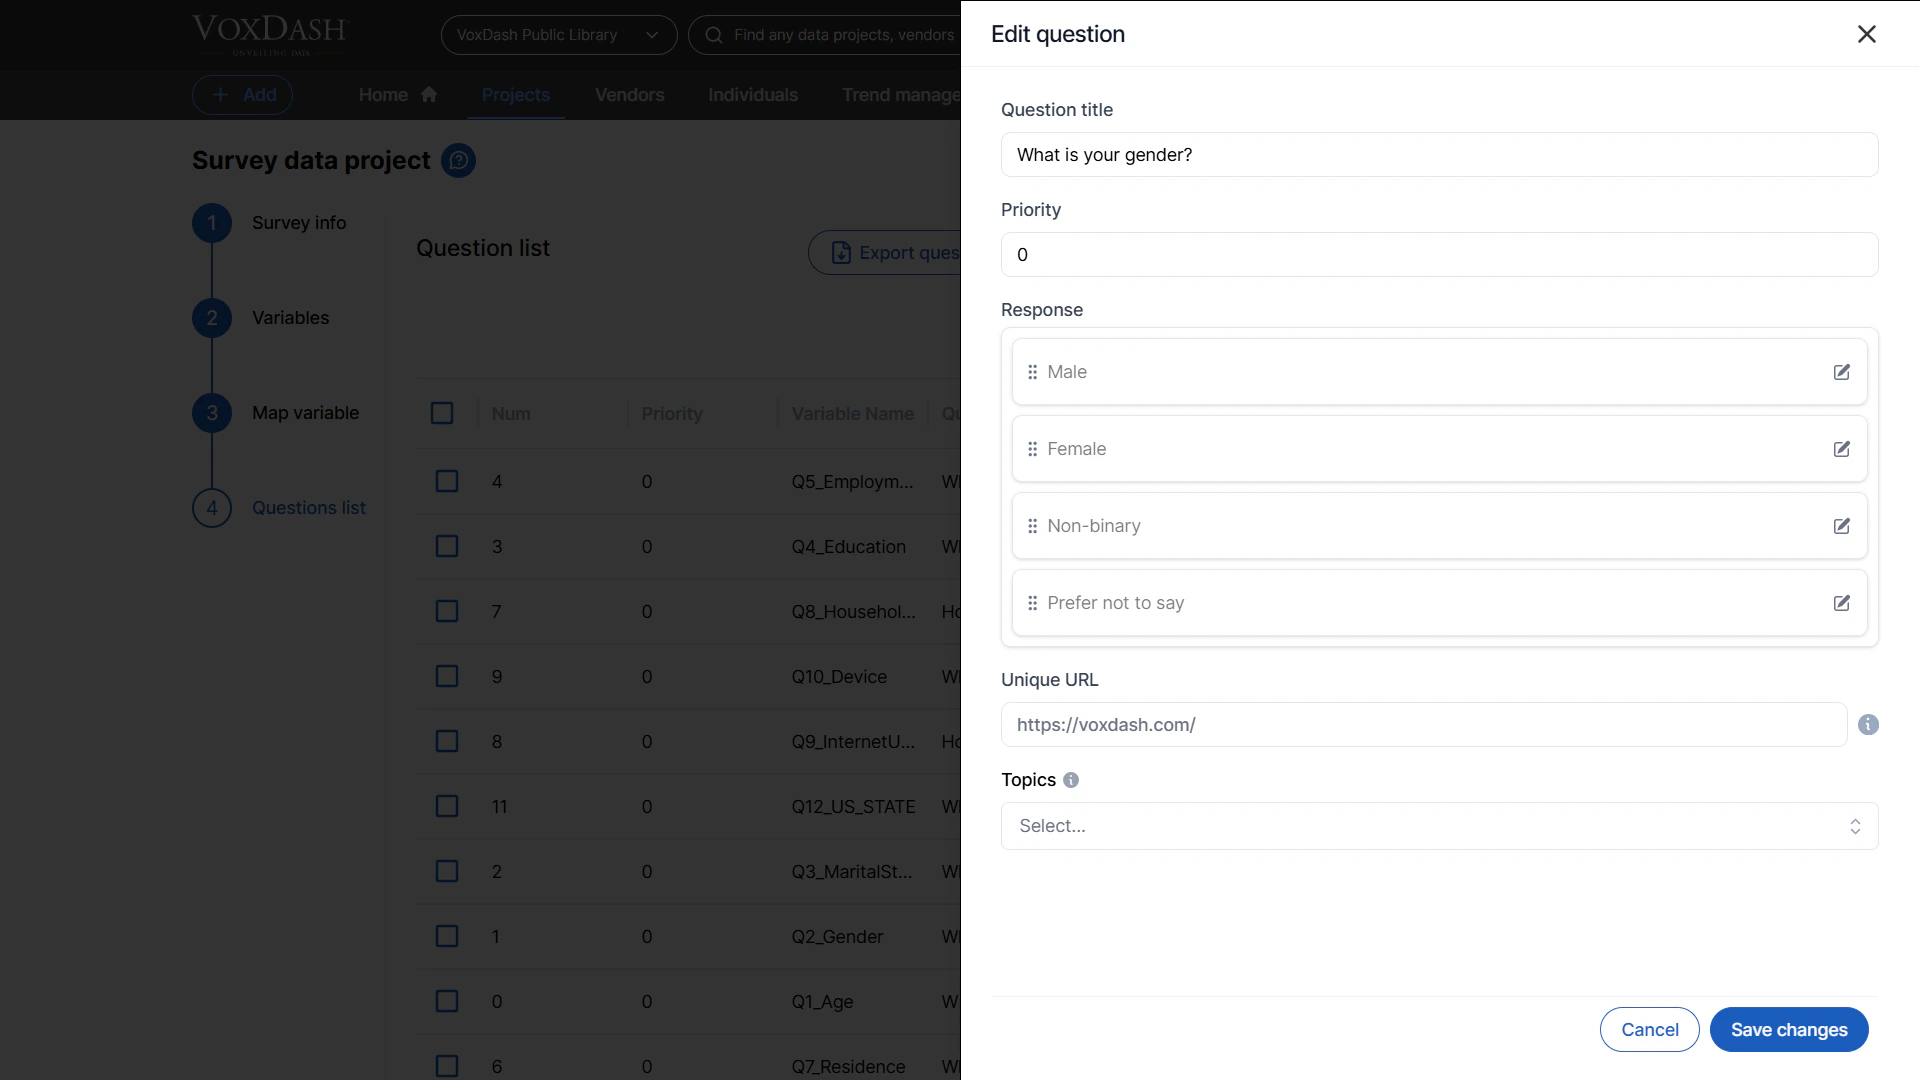Click Cancel button

(x=1649, y=1030)
